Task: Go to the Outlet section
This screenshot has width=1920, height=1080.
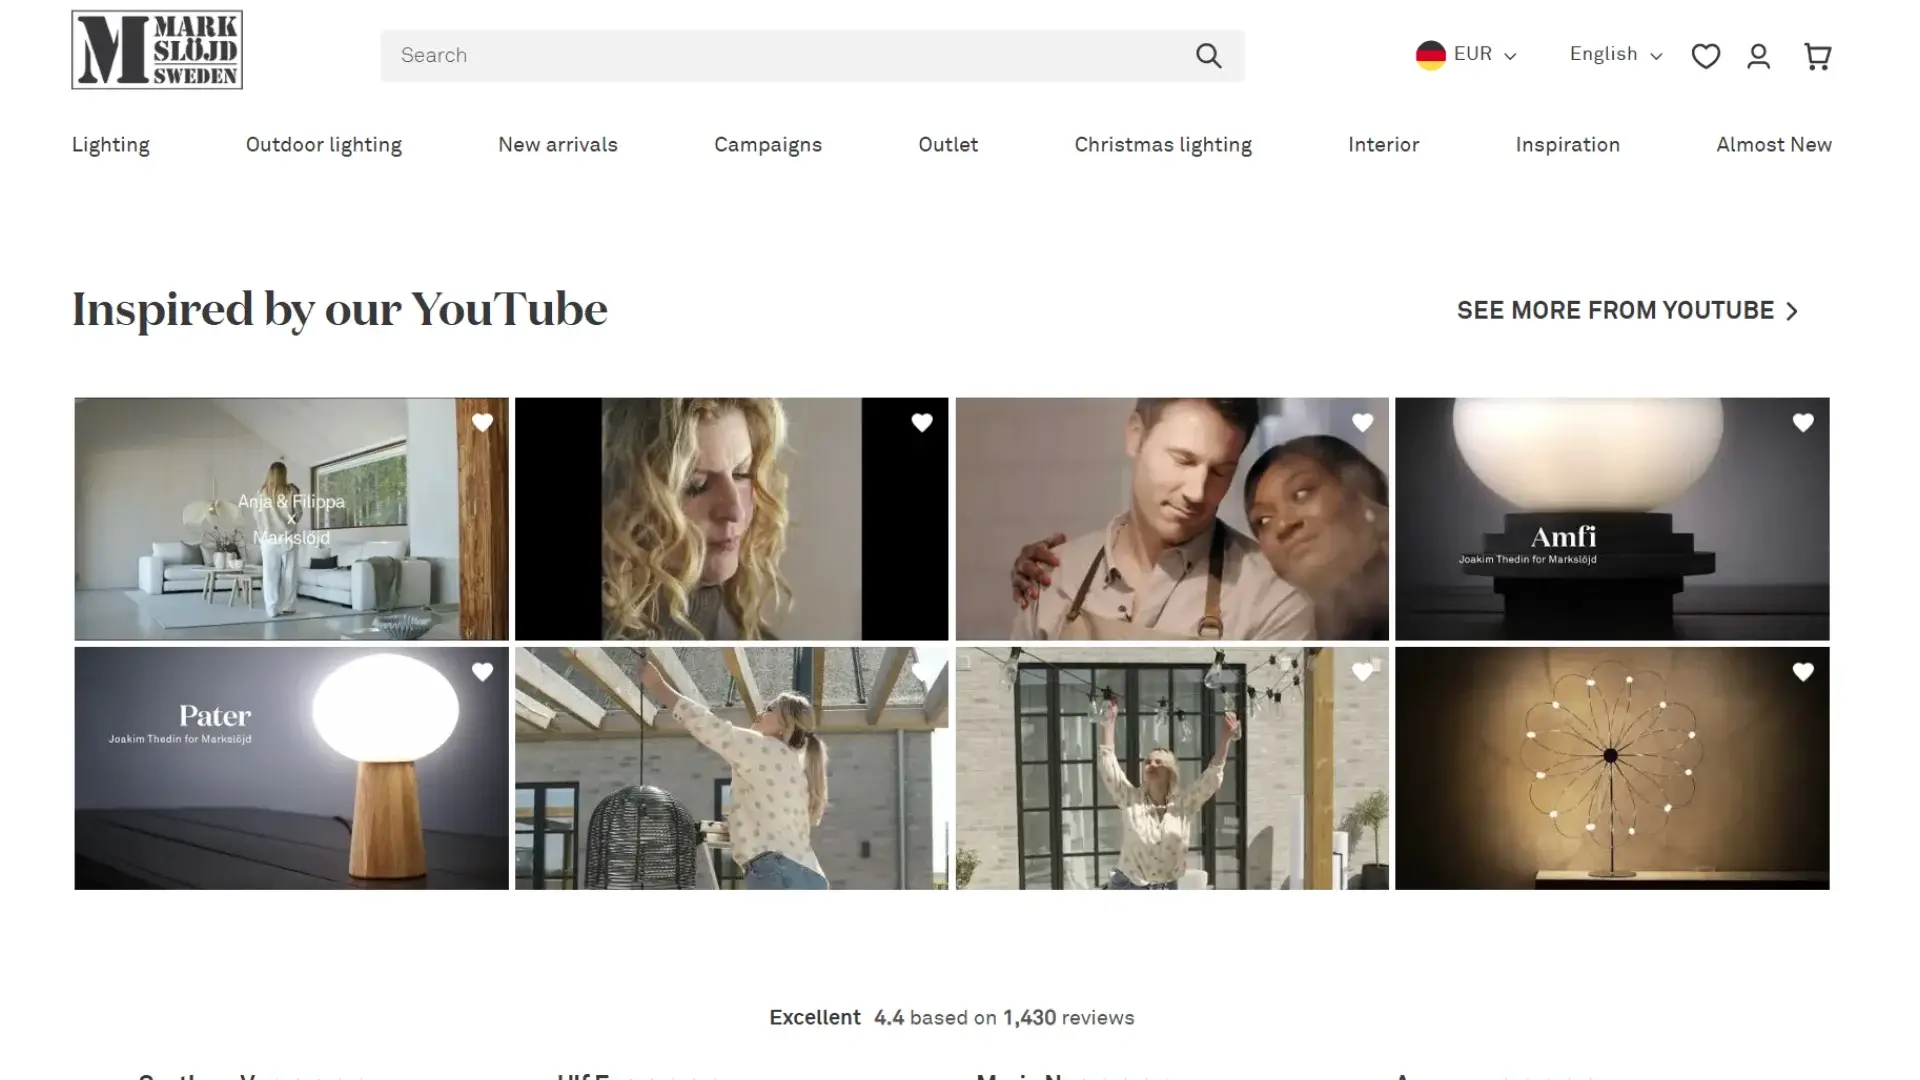Action: tap(948, 145)
